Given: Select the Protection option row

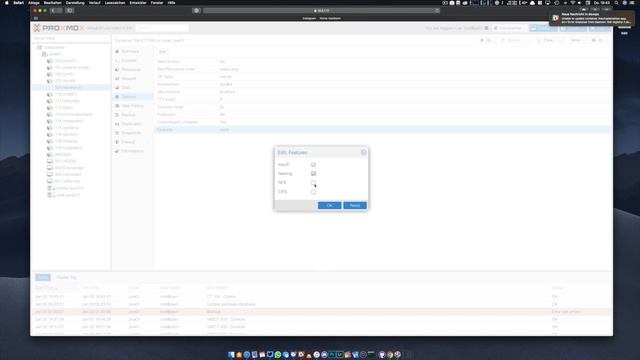Looking at the screenshot, I should (383, 114).
